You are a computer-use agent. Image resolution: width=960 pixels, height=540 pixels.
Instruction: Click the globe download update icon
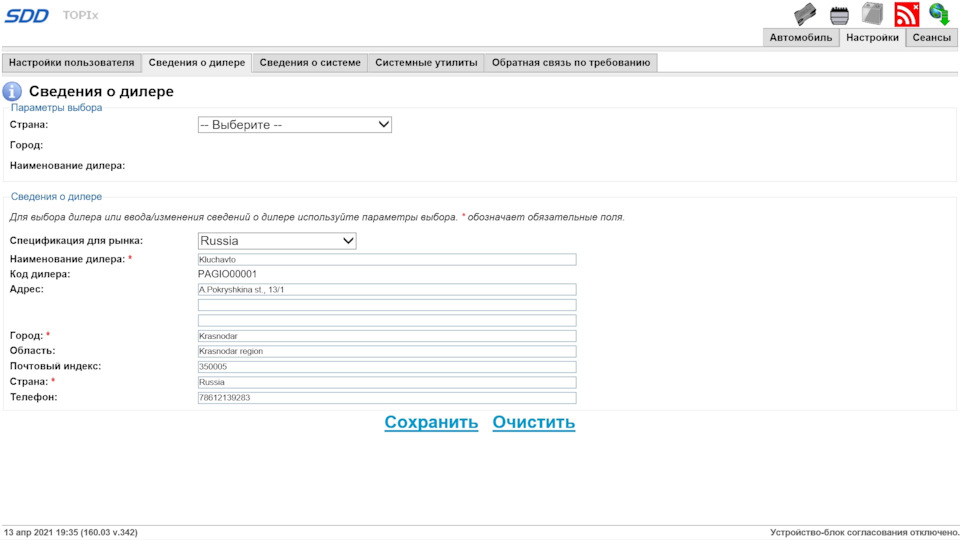point(939,14)
